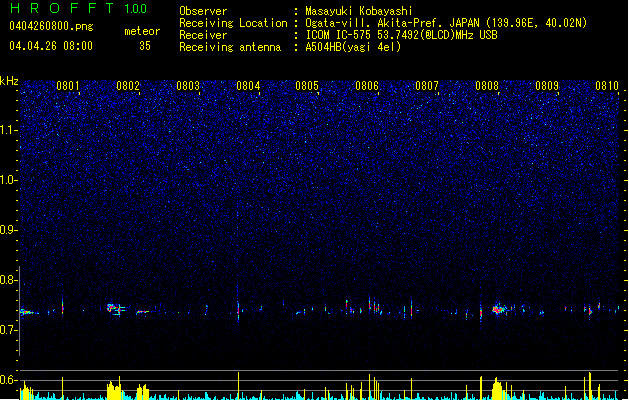Click the Observer label

pyautogui.click(x=203, y=11)
